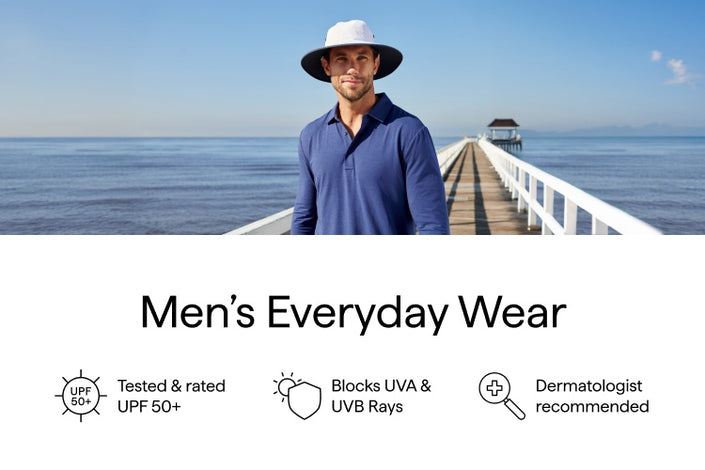This screenshot has height=470, width=705.
Task: Click the calm ocean water left of the man
Action: (x=144, y=184)
